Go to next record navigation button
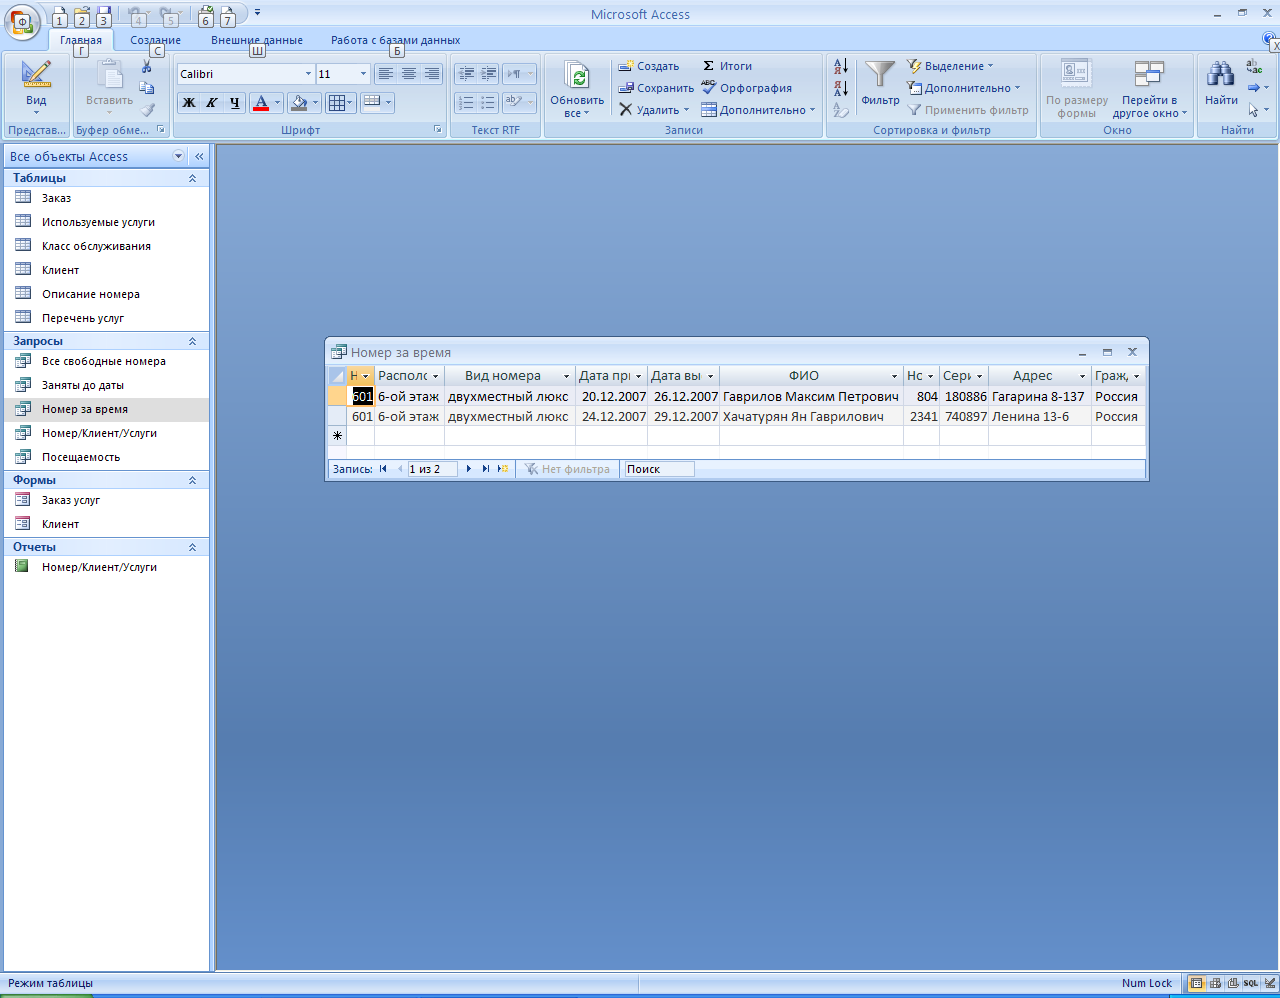Viewport: 1280px width, 998px height. click(x=469, y=468)
